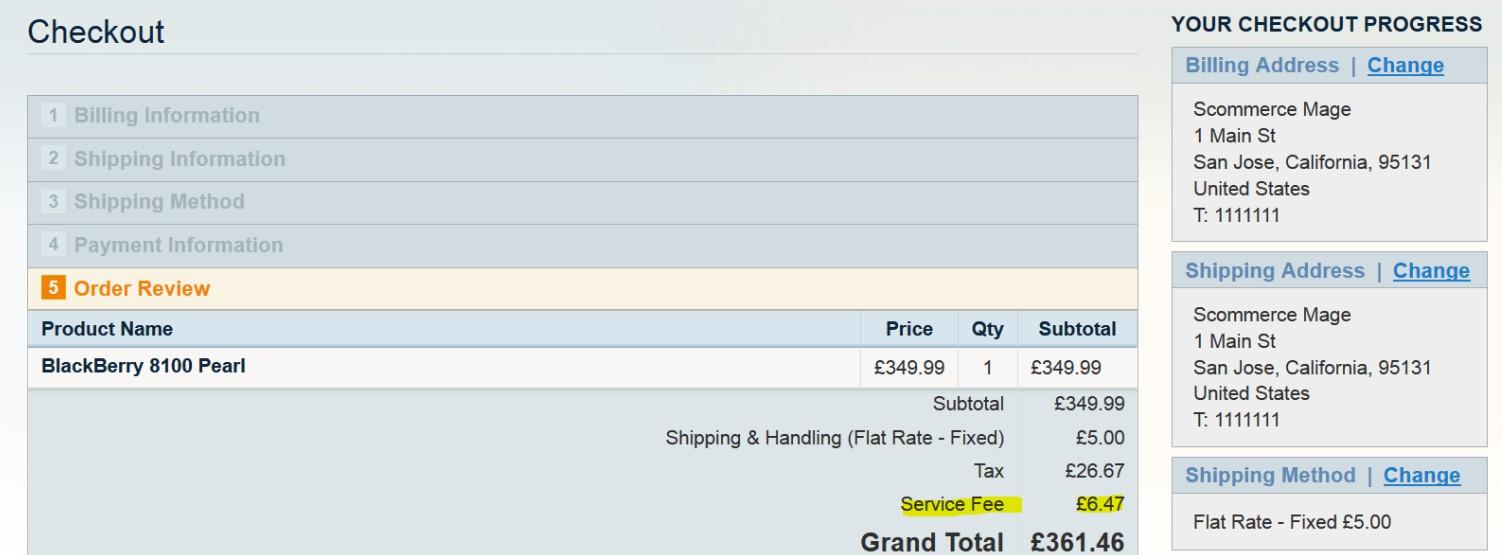Click the step 1 number badge
The image size is (1502, 555).
52,116
